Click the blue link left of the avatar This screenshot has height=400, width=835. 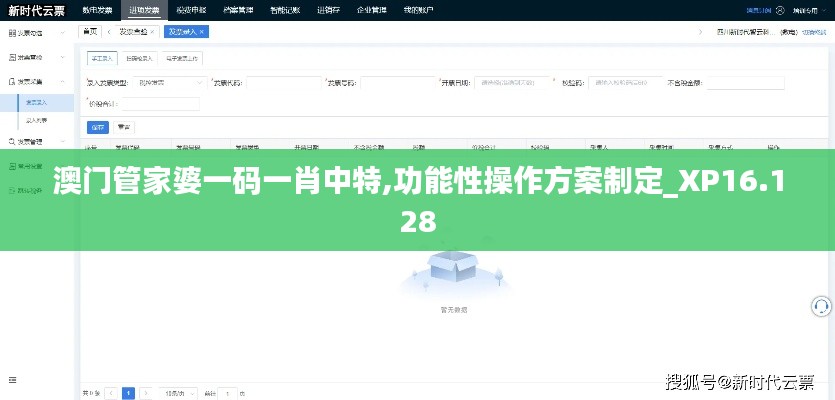point(759,10)
